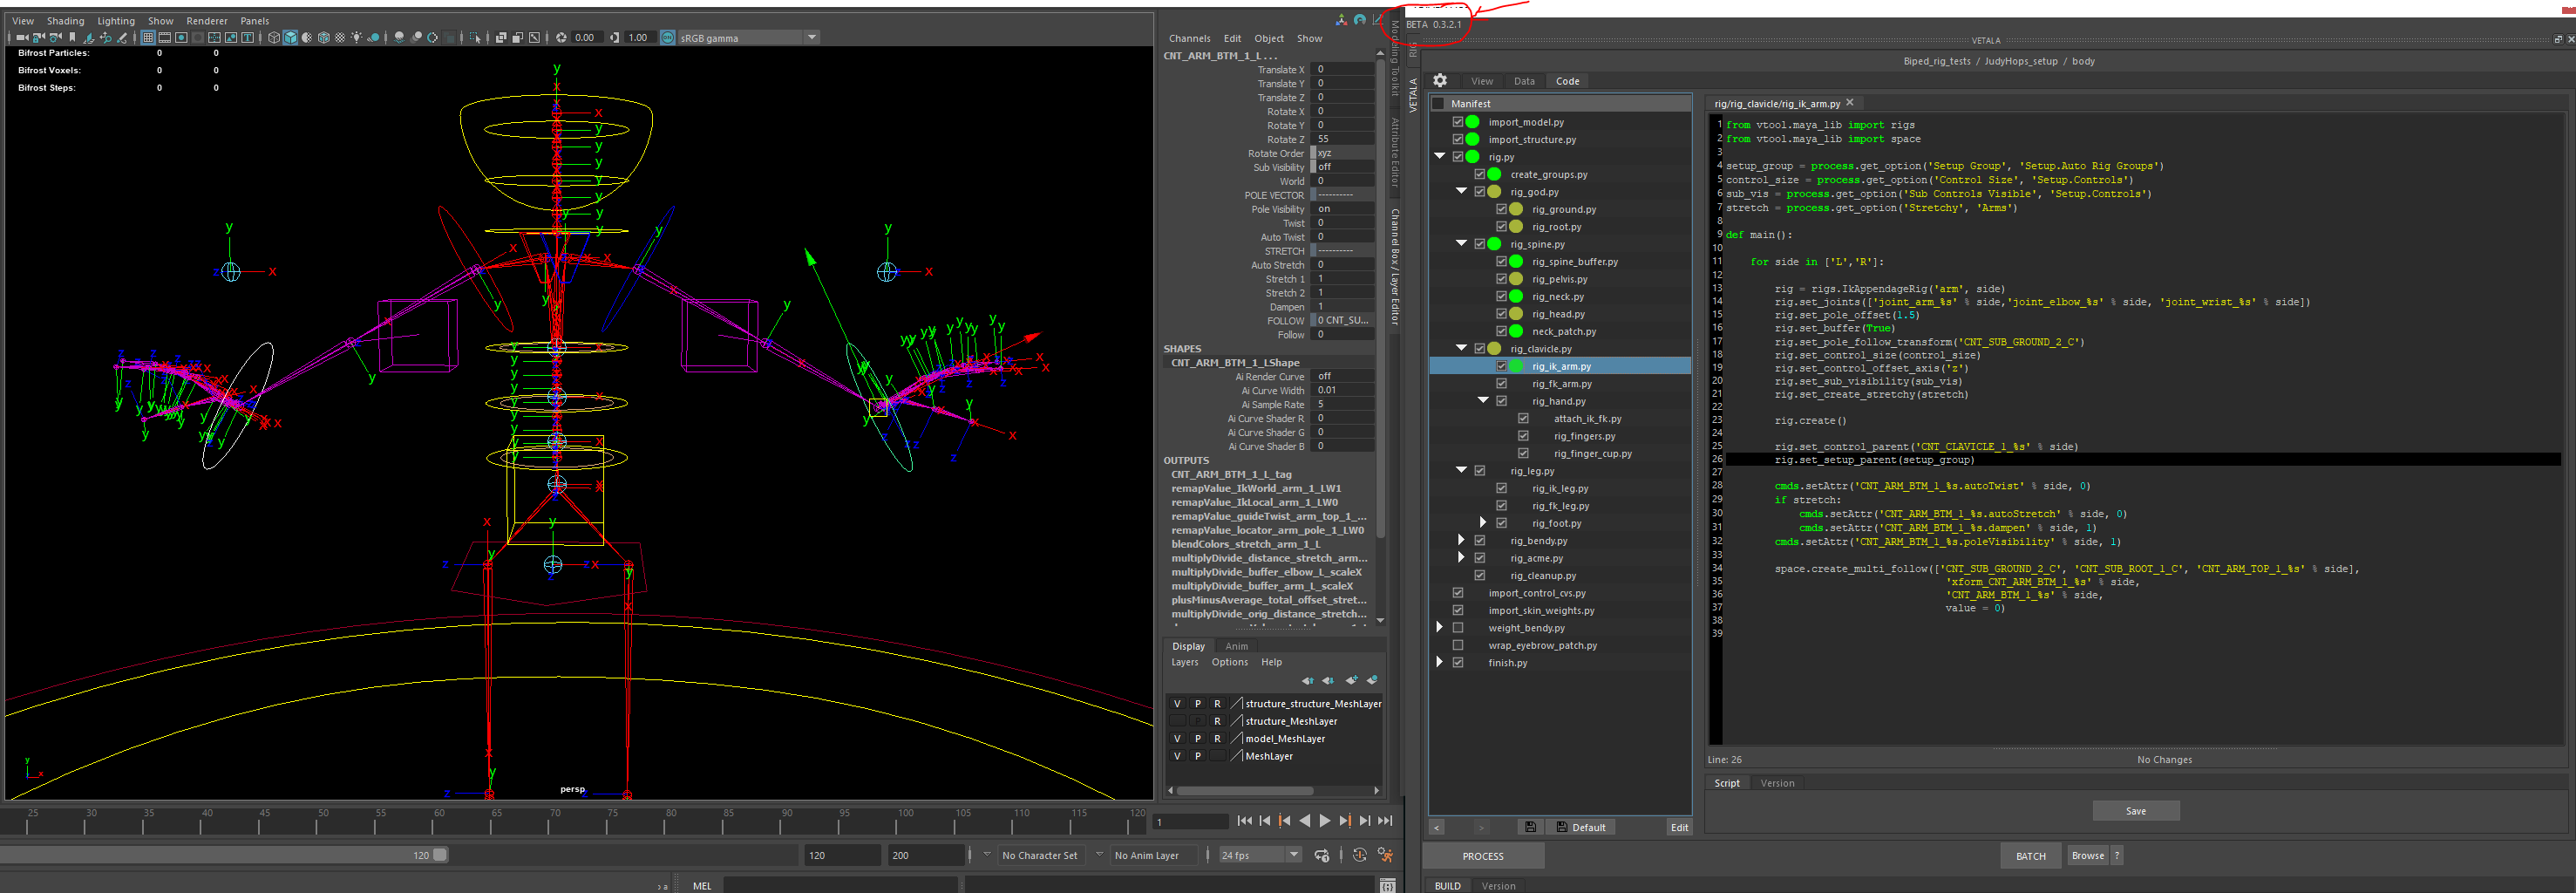Toggle the rig_ik_arm.py checkbox
The image size is (2576, 893).
tap(1502, 366)
